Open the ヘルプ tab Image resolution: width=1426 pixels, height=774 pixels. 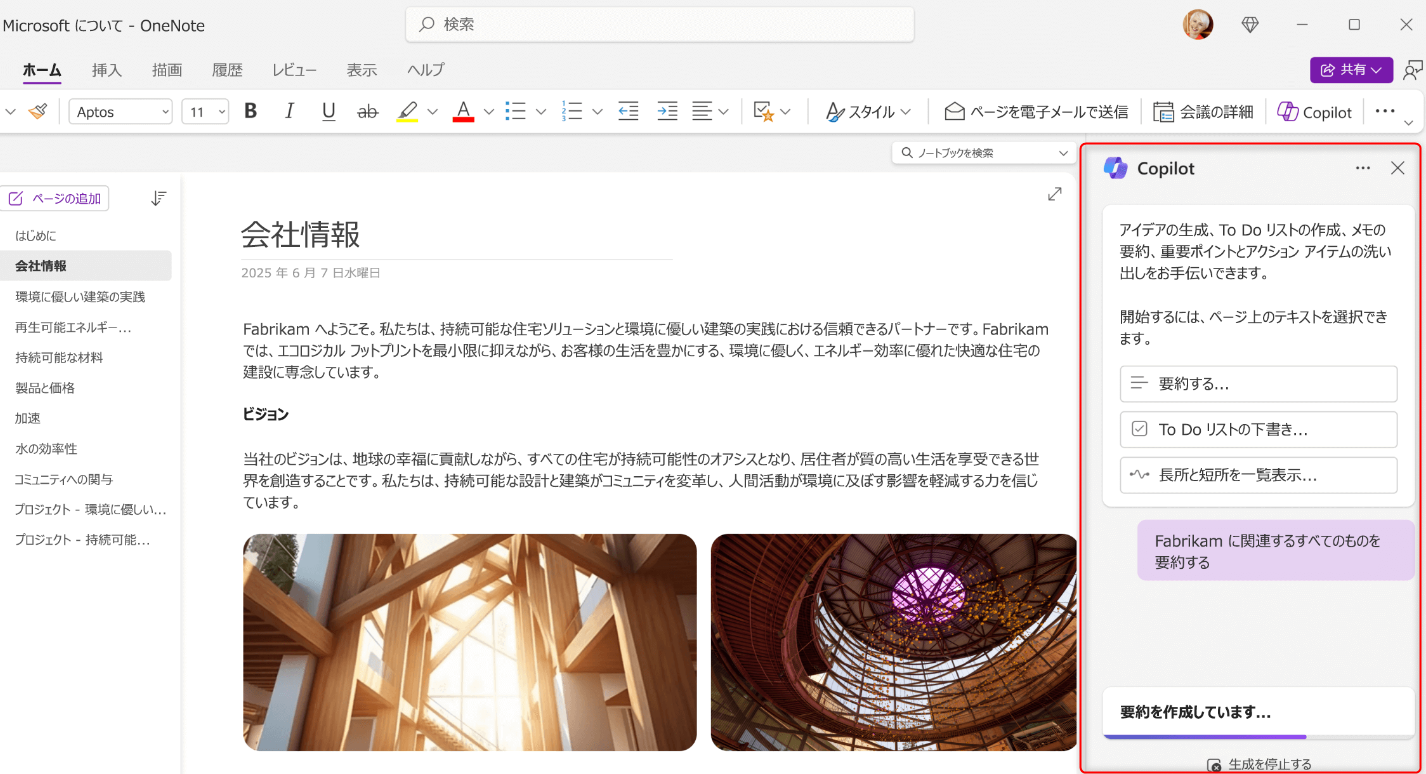[x=426, y=70]
